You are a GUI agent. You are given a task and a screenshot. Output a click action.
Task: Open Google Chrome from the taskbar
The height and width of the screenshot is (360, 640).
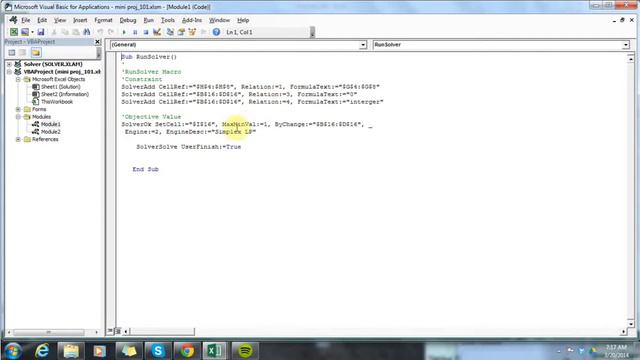coord(187,351)
